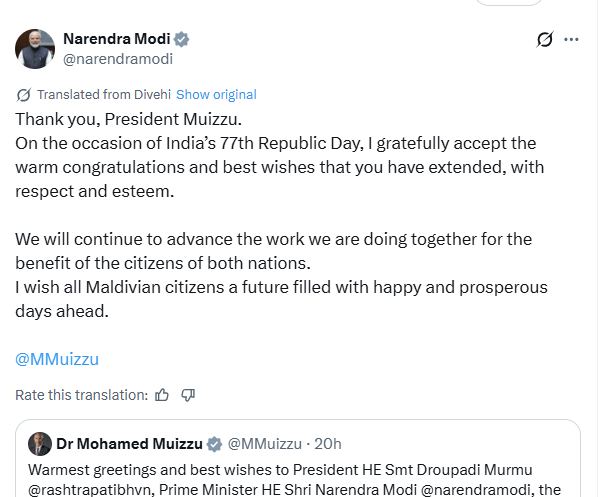Rate translation with thumbs down

(187, 395)
